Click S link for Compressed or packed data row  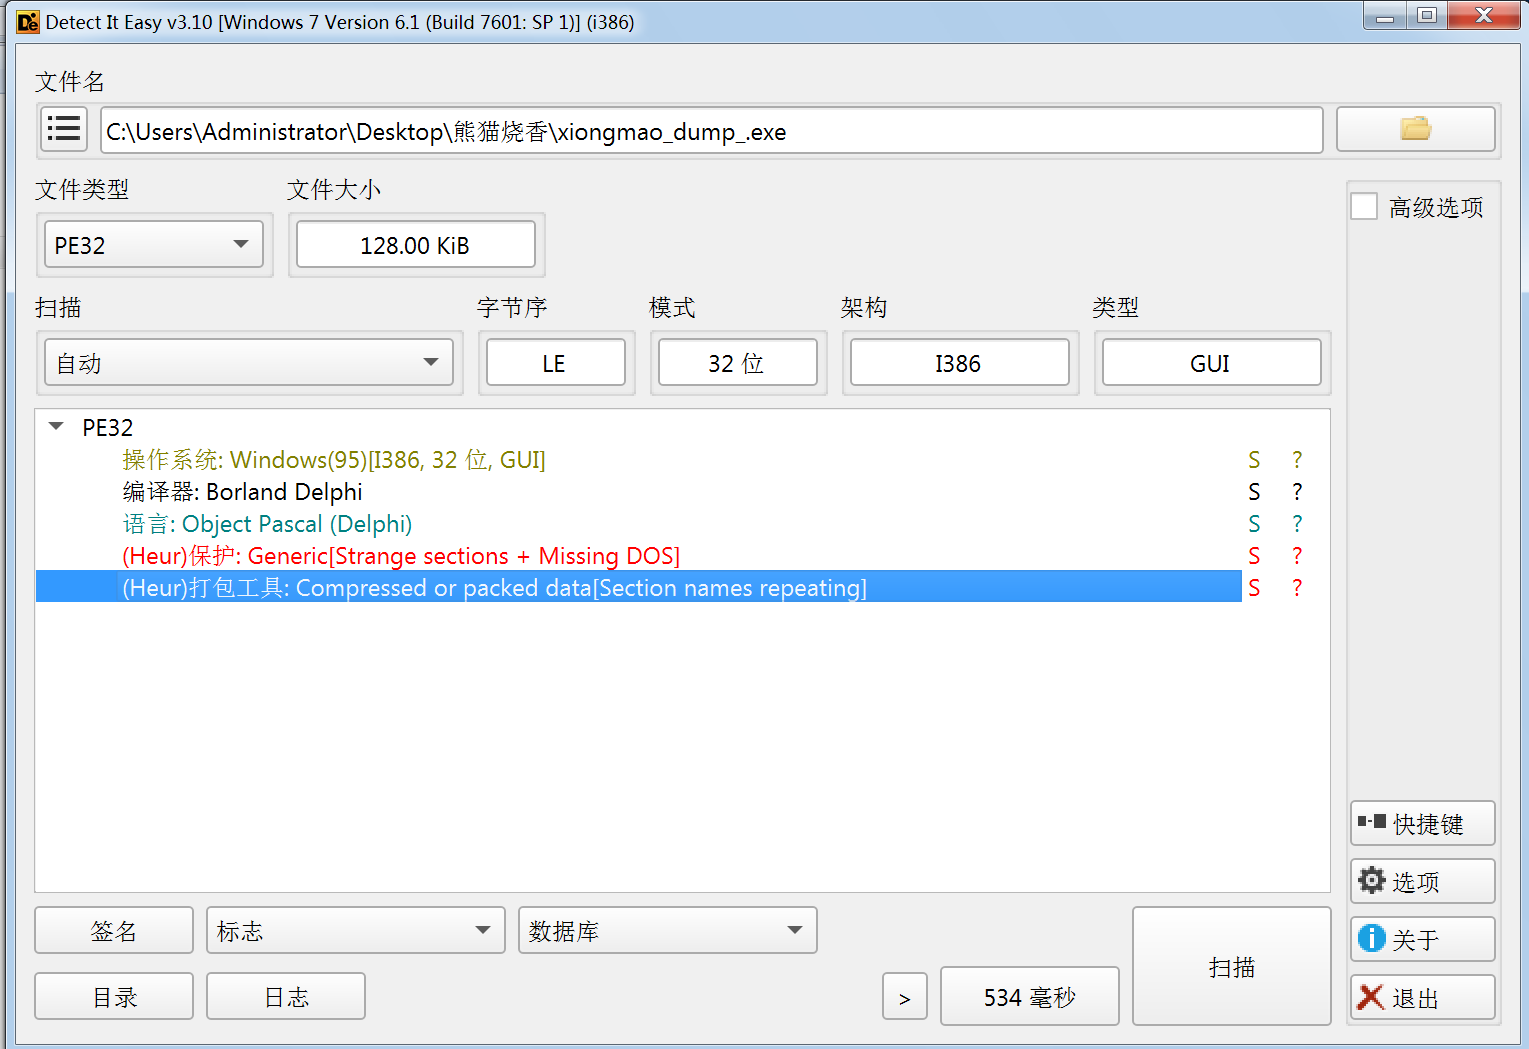point(1254,587)
